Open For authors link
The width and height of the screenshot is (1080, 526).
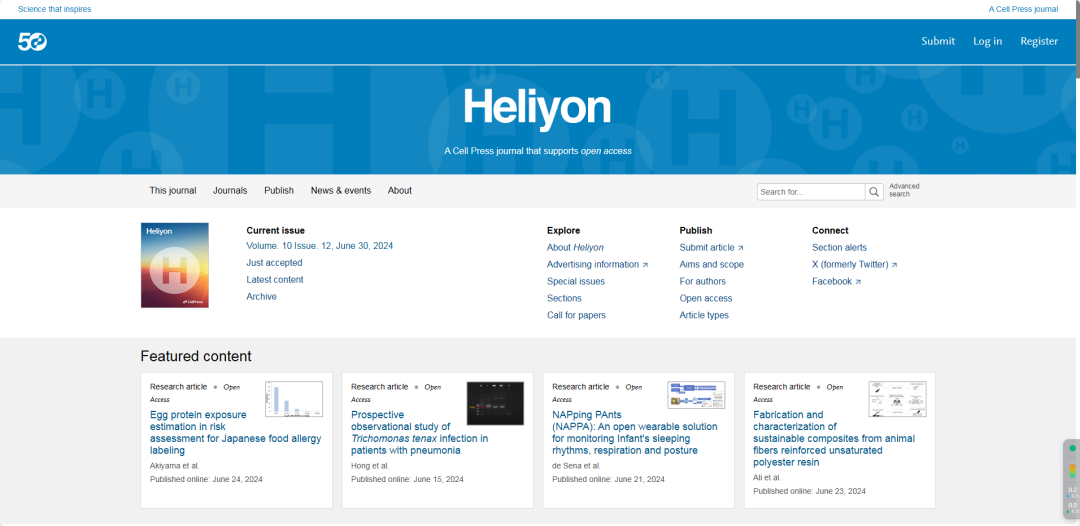pos(703,282)
